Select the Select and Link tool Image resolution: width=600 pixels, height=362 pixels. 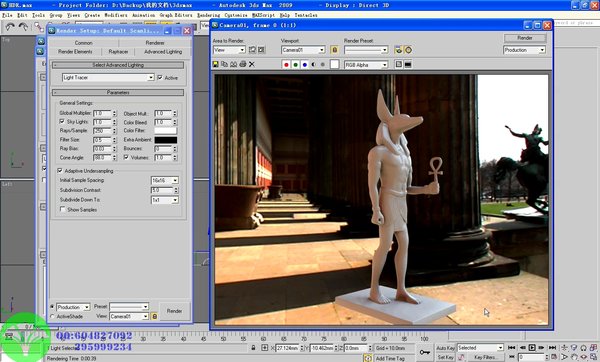(38, 26)
